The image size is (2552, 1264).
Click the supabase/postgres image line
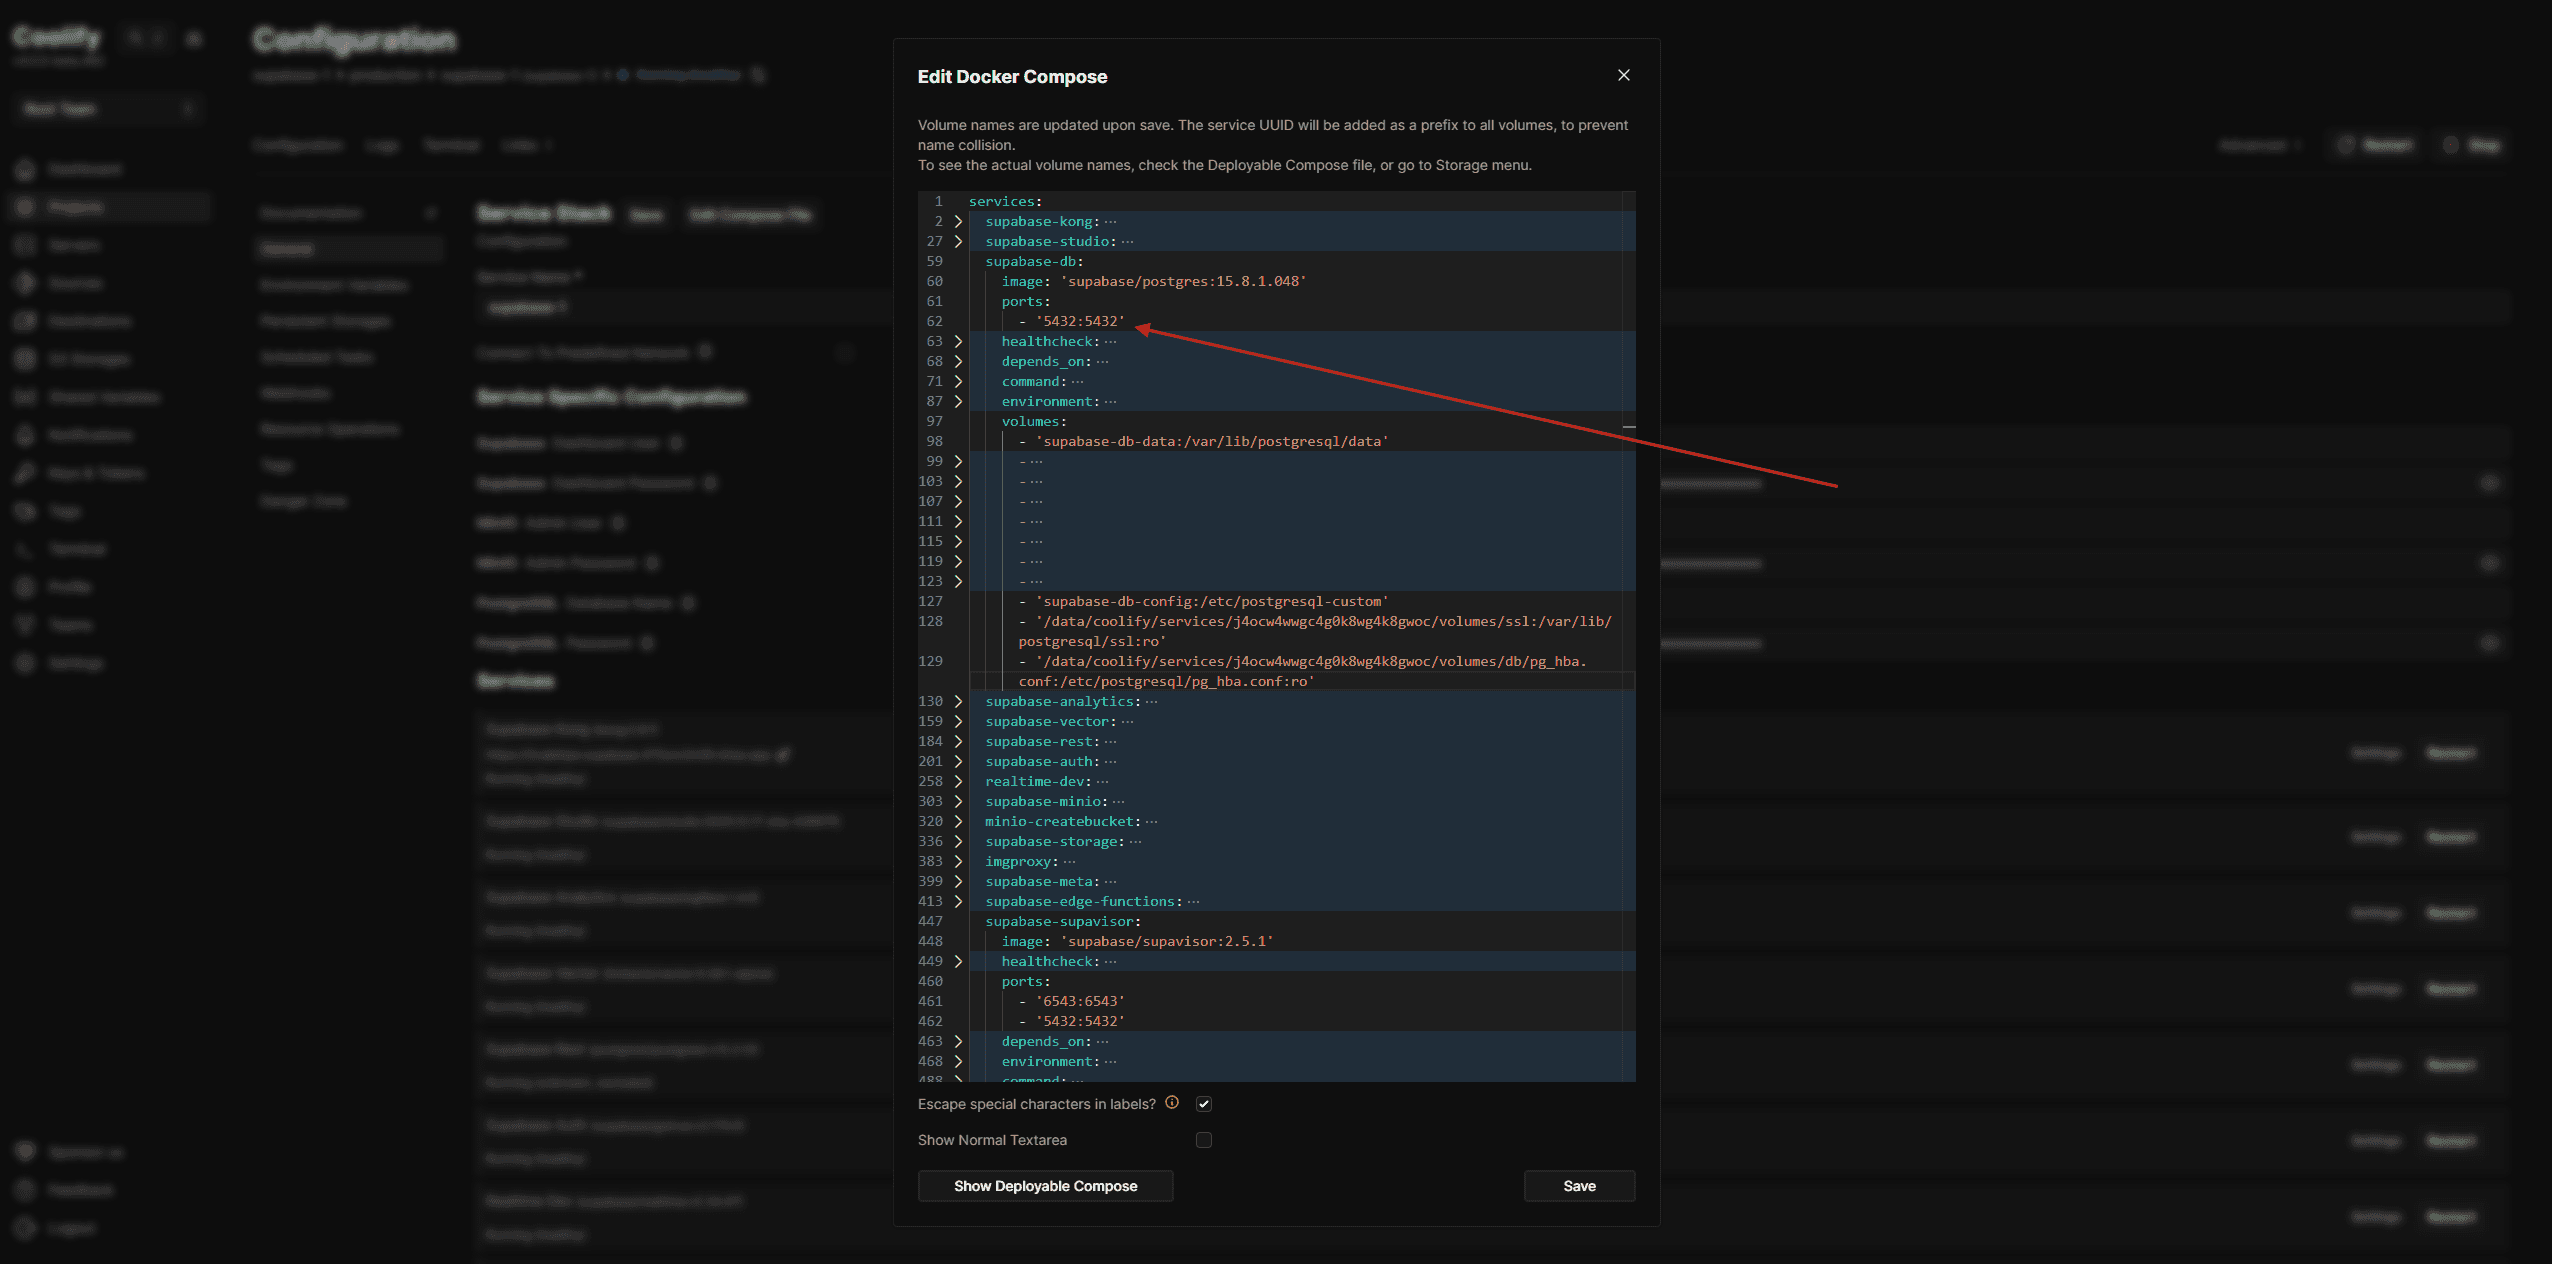pyautogui.click(x=1184, y=281)
